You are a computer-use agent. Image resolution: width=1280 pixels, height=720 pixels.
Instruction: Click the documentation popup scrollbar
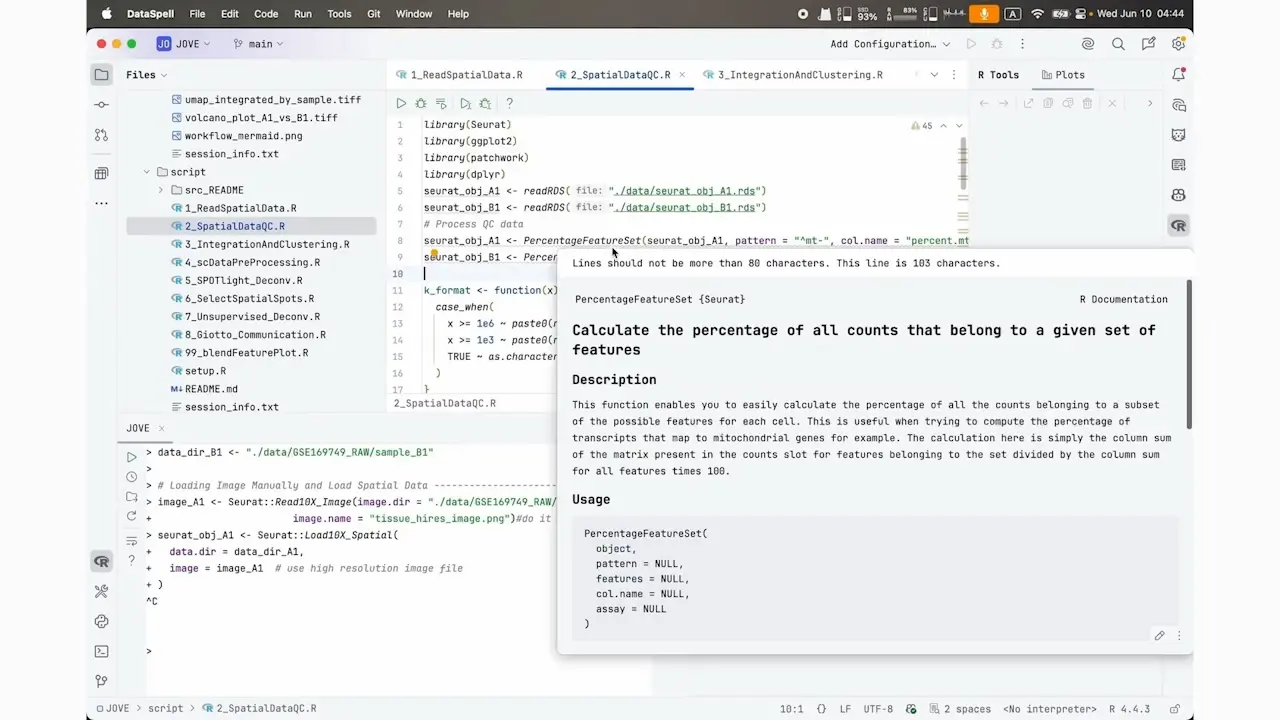point(1189,355)
